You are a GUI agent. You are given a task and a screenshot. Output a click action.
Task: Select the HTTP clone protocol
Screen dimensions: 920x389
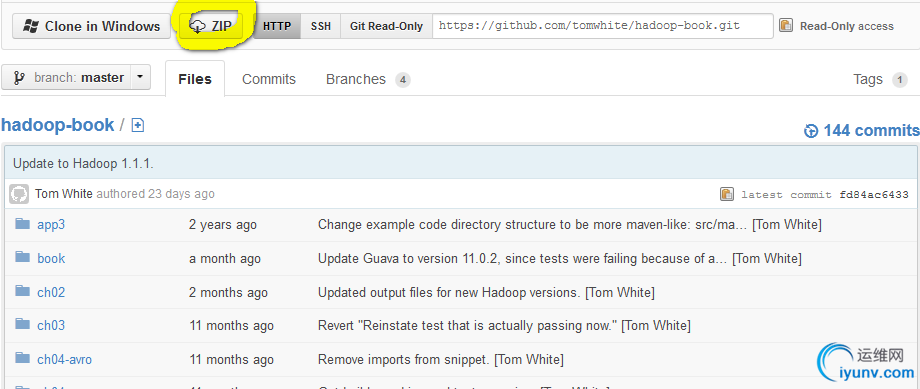277,26
